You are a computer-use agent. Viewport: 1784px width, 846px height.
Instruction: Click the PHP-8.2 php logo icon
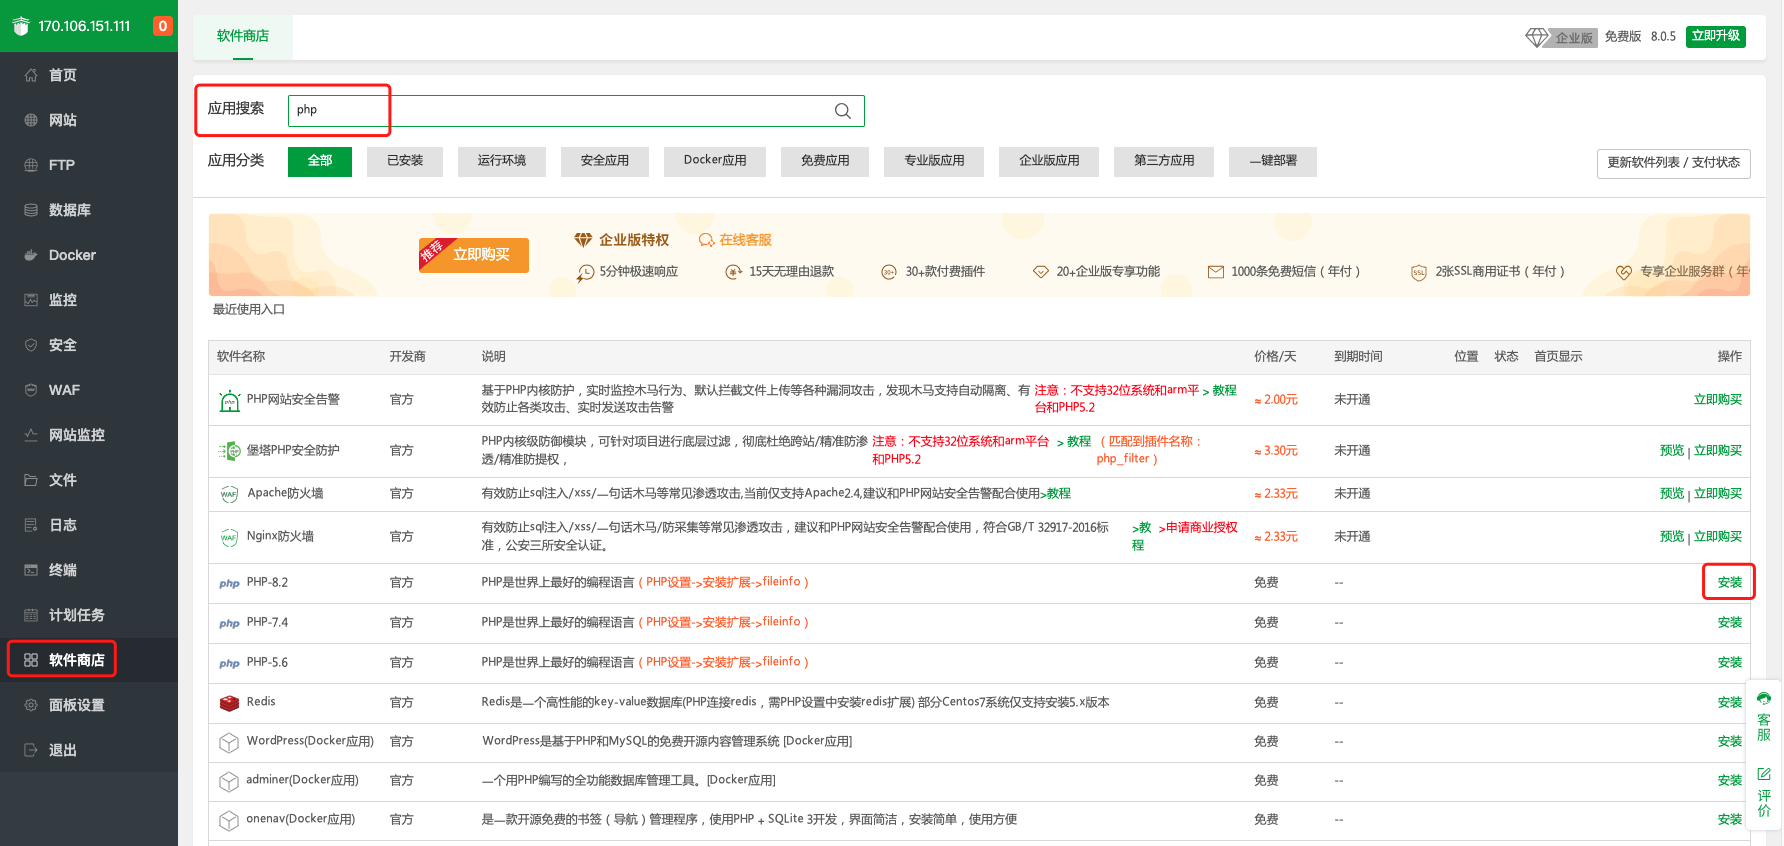(x=229, y=583)
